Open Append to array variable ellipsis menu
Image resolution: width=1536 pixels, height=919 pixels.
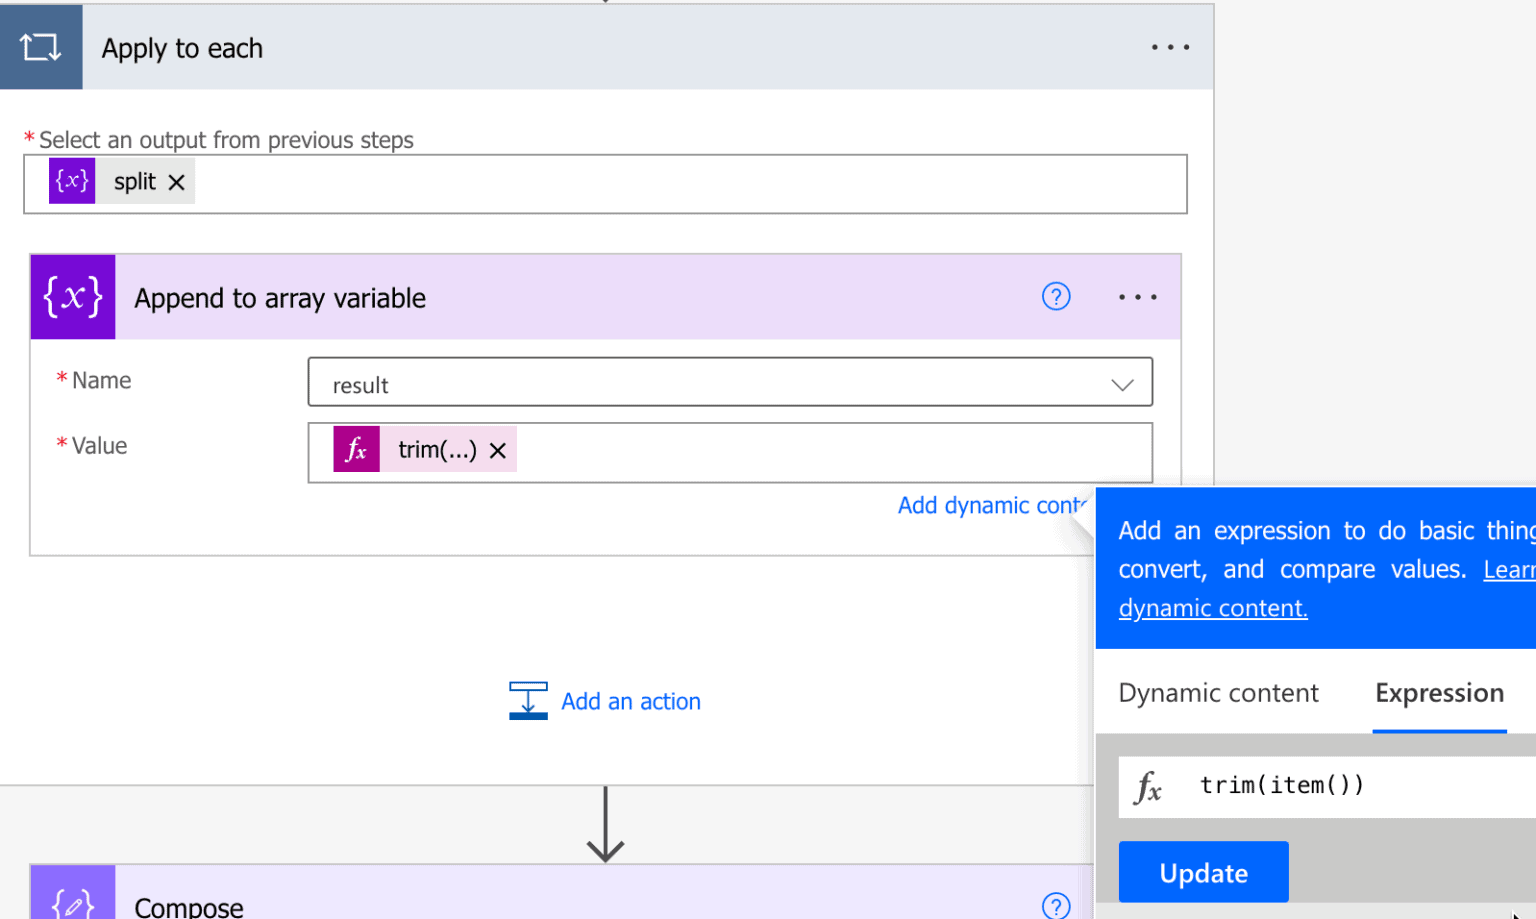1137,297
